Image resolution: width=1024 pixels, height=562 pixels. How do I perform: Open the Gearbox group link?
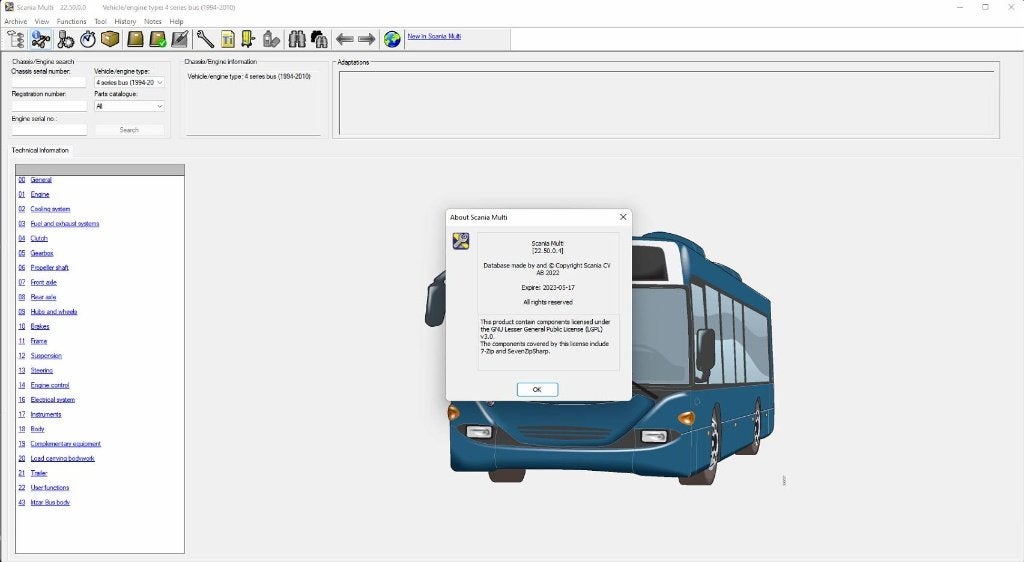pyautogui.click(x=42, y=253)
